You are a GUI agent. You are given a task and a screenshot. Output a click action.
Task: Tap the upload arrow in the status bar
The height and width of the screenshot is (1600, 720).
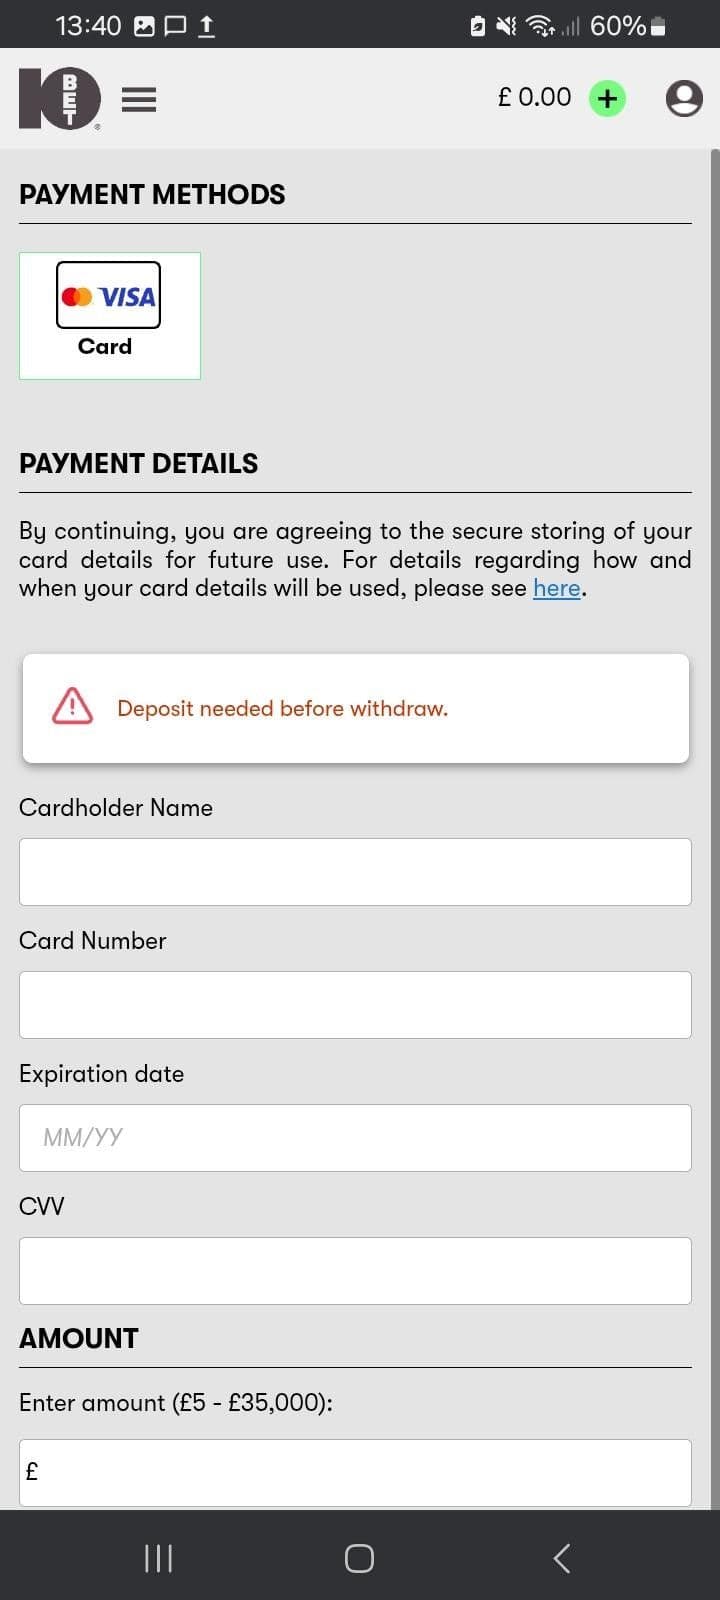[209, 24]
